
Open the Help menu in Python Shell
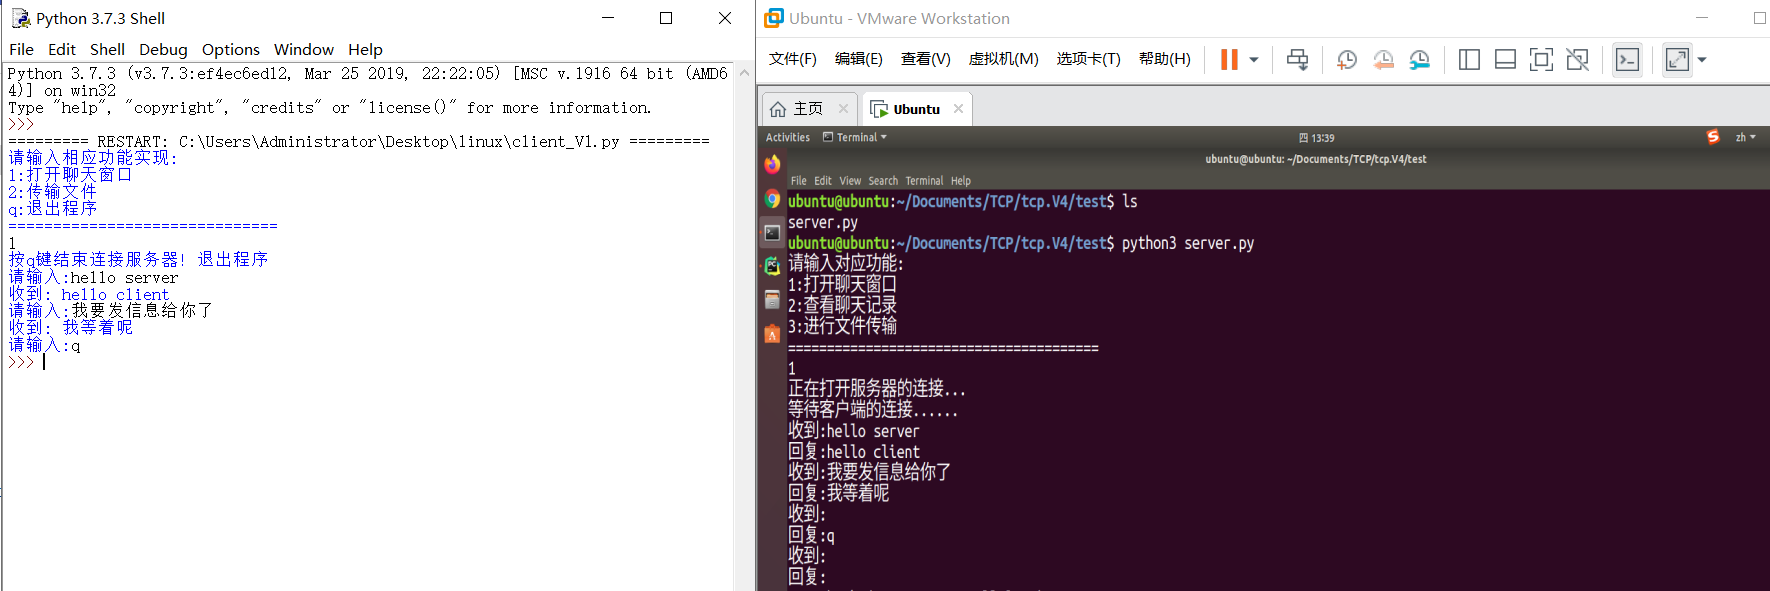365,49
